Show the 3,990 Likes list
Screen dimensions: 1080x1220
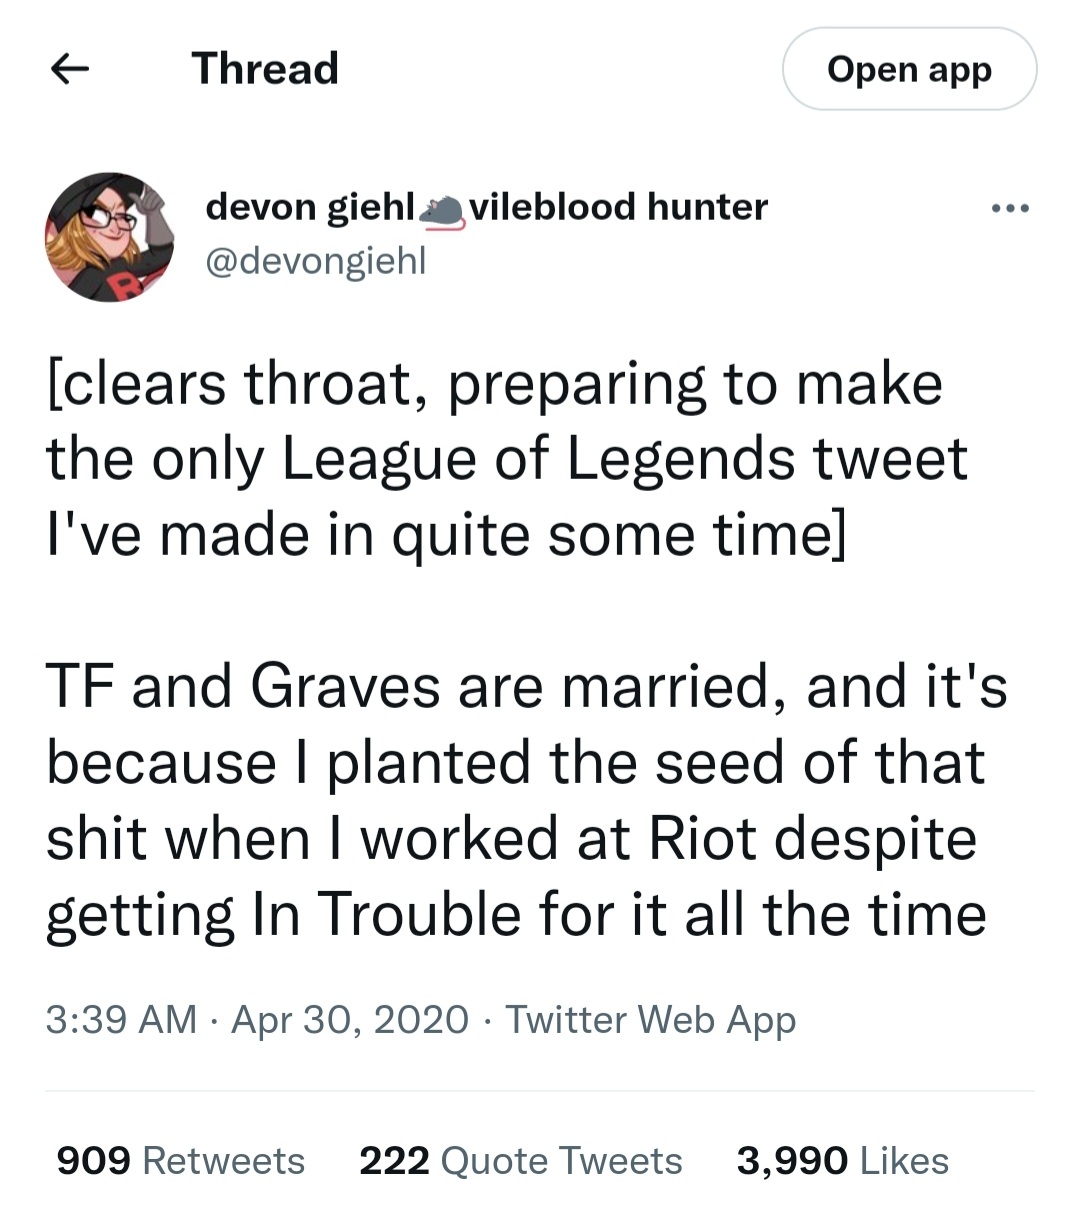(842, 1161)
